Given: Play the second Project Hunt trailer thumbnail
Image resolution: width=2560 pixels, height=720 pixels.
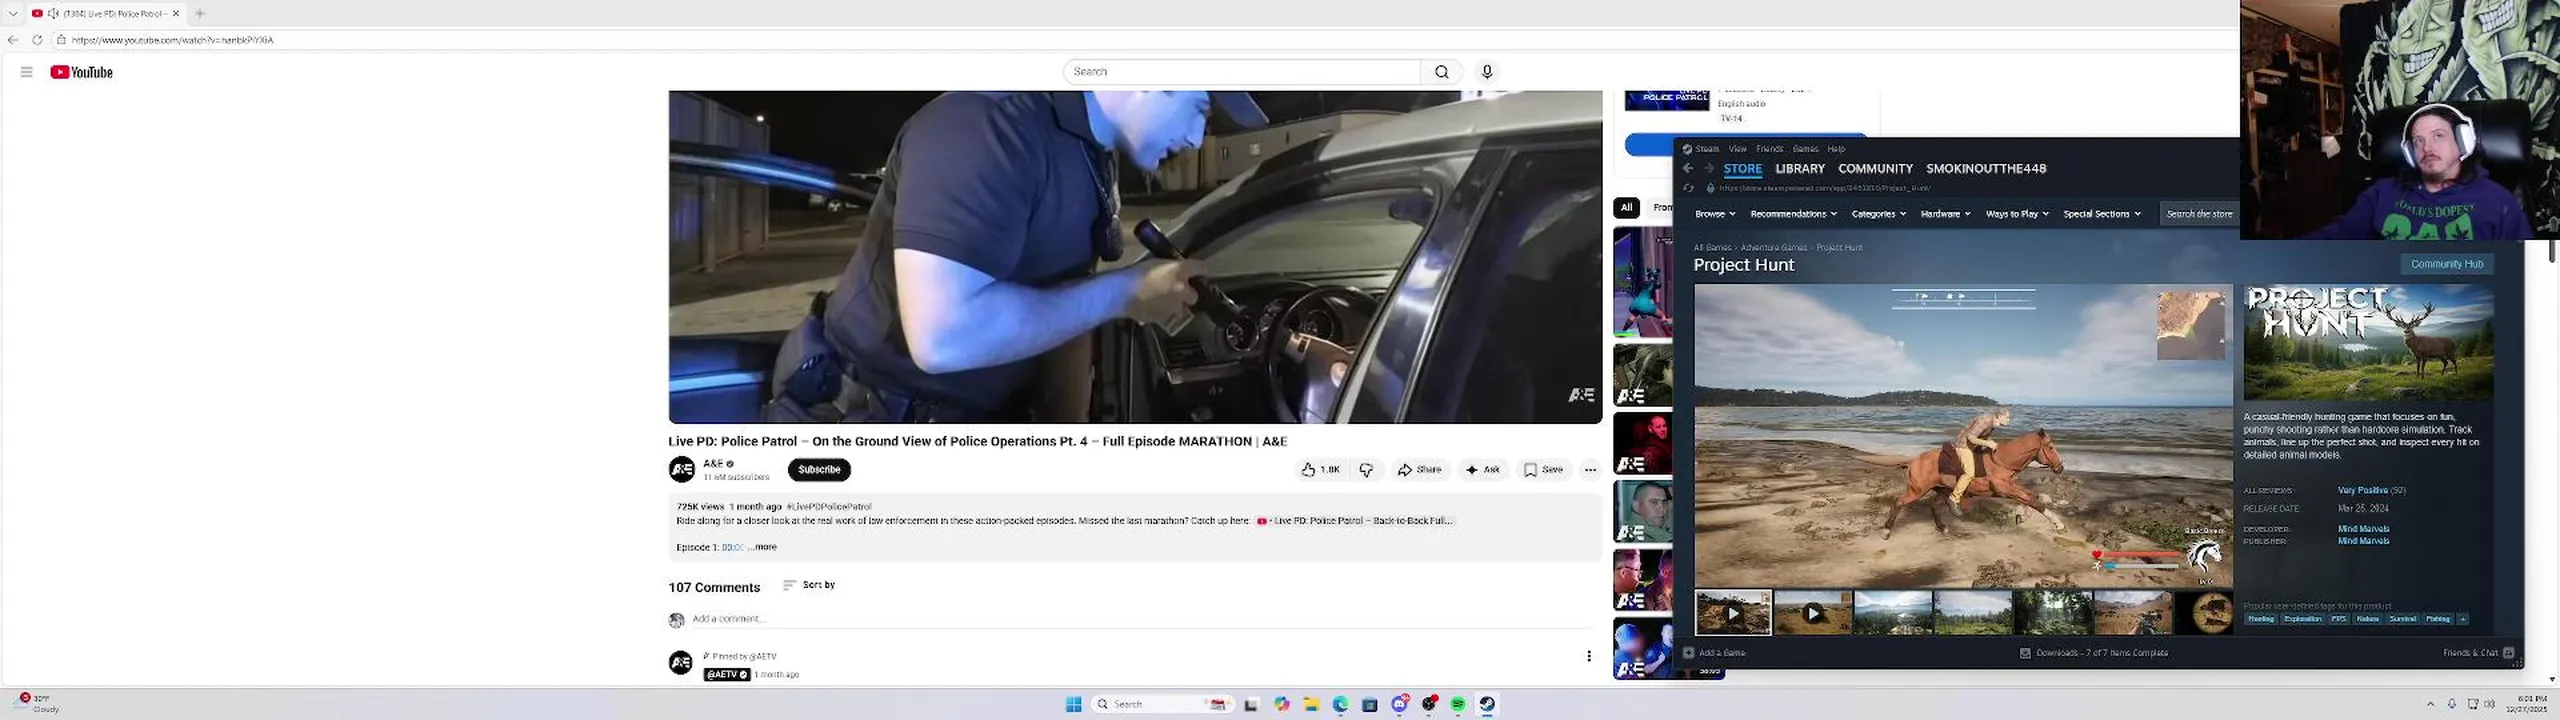Looking at the screenshot, I should [x=1813, y=613].
